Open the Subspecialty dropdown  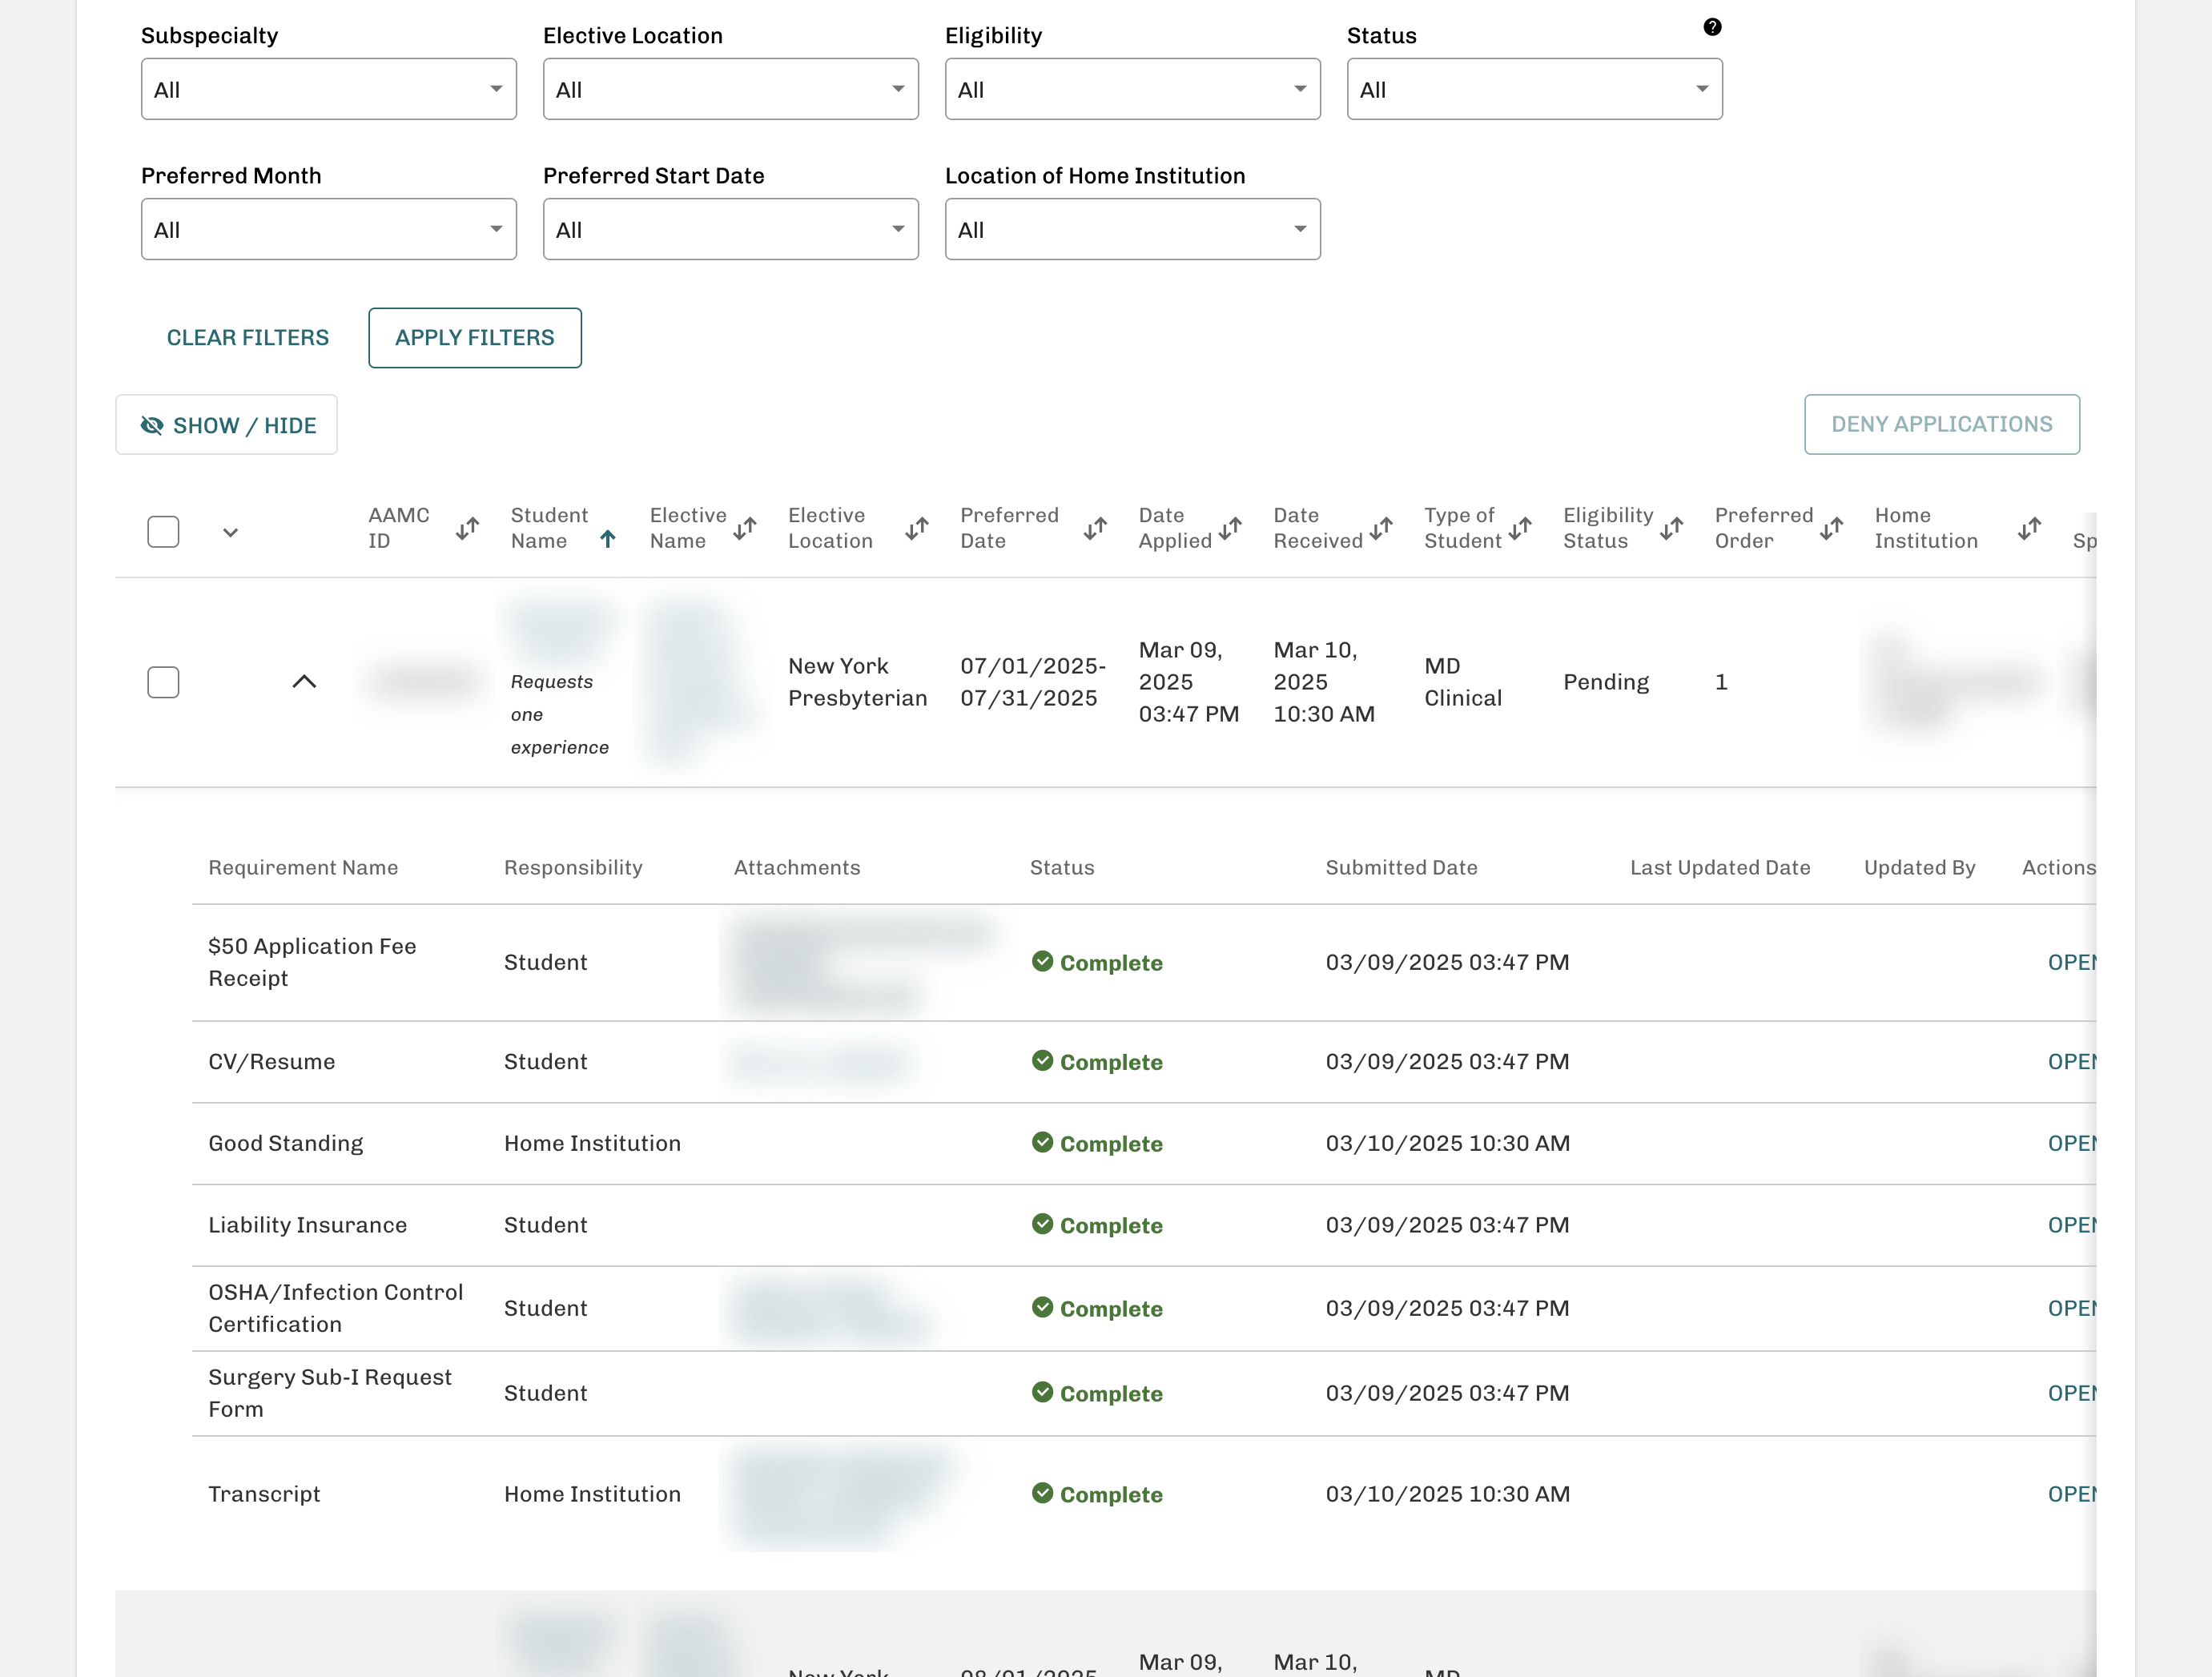pyautogui.click(x=329, y=89)
